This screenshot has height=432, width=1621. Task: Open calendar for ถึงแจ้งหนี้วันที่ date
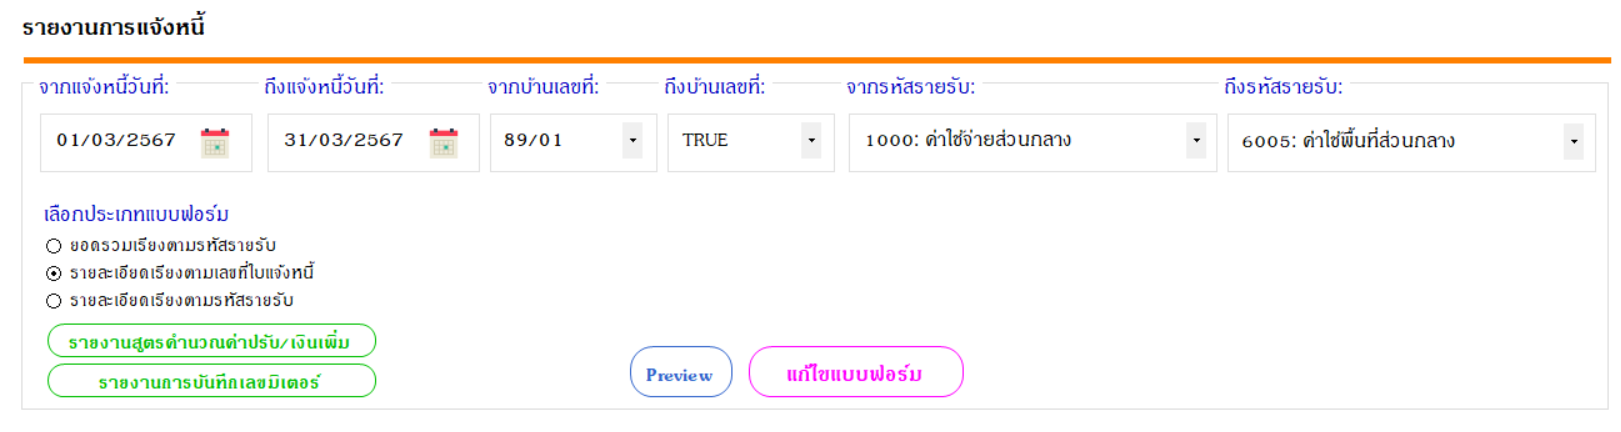[444, 143]
